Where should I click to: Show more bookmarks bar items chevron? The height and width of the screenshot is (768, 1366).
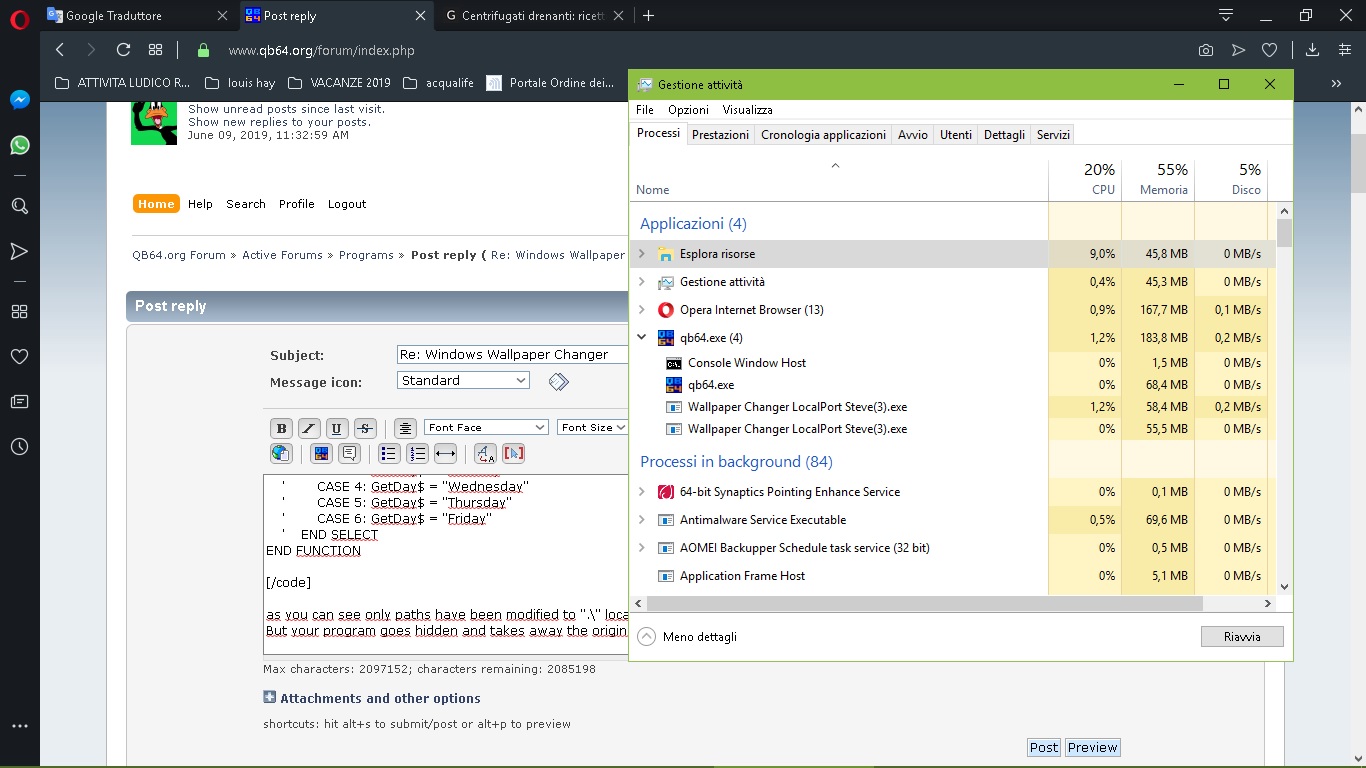(x=1336, y=83)
